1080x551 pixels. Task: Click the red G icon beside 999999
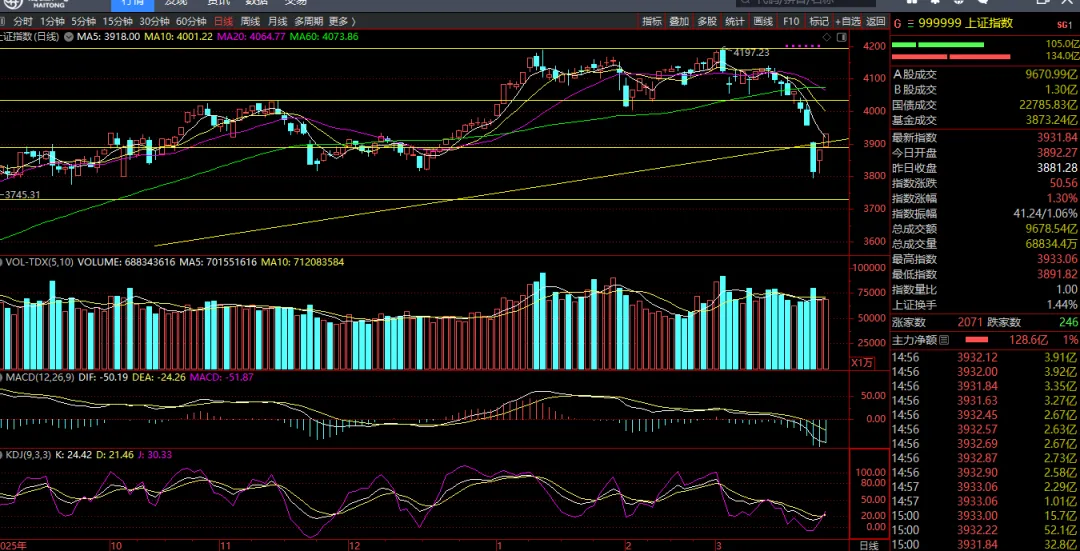tap(897, 23)
